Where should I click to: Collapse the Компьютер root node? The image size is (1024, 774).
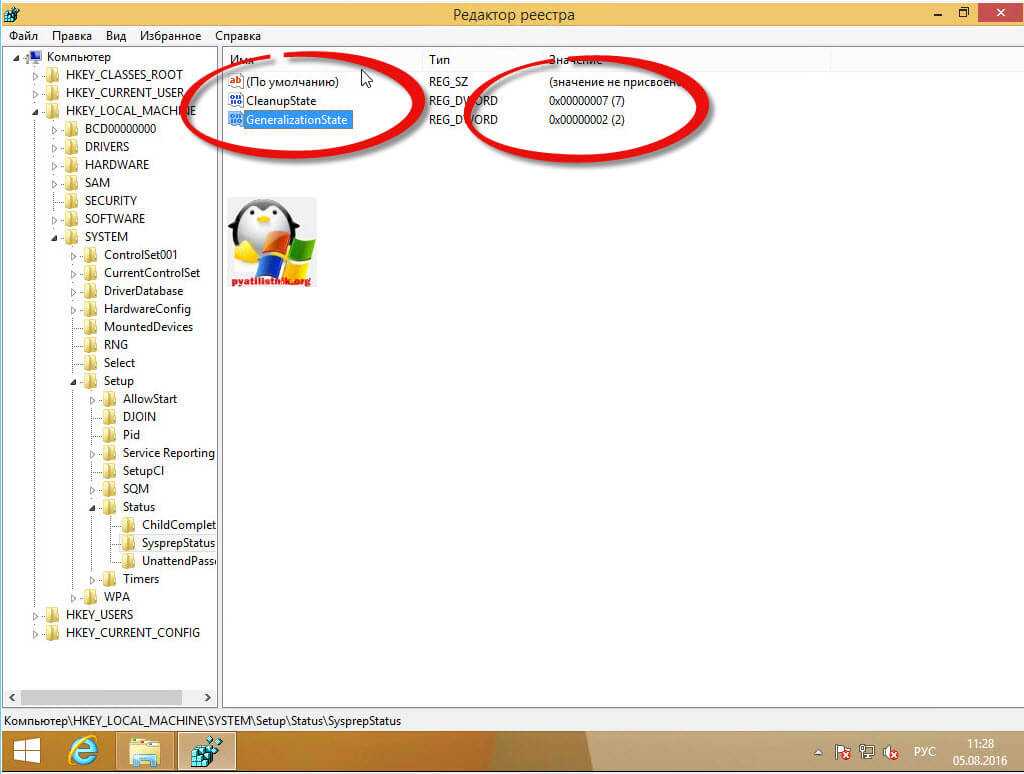tap(16, 58)
